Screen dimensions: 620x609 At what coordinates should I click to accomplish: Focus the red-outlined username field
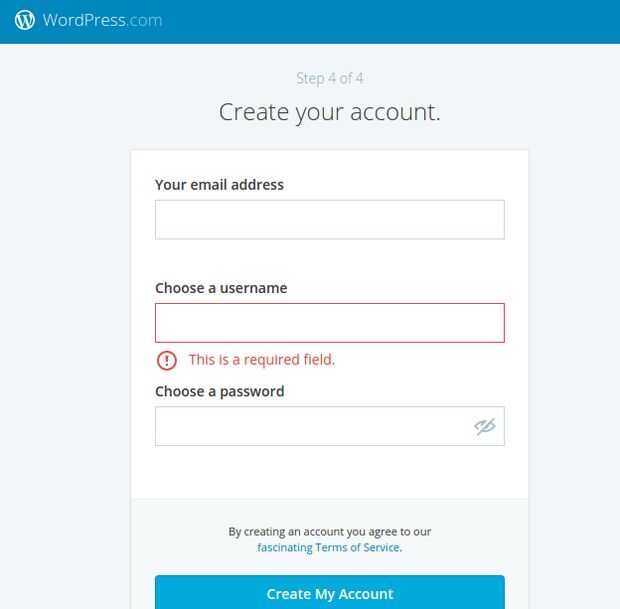329,323
